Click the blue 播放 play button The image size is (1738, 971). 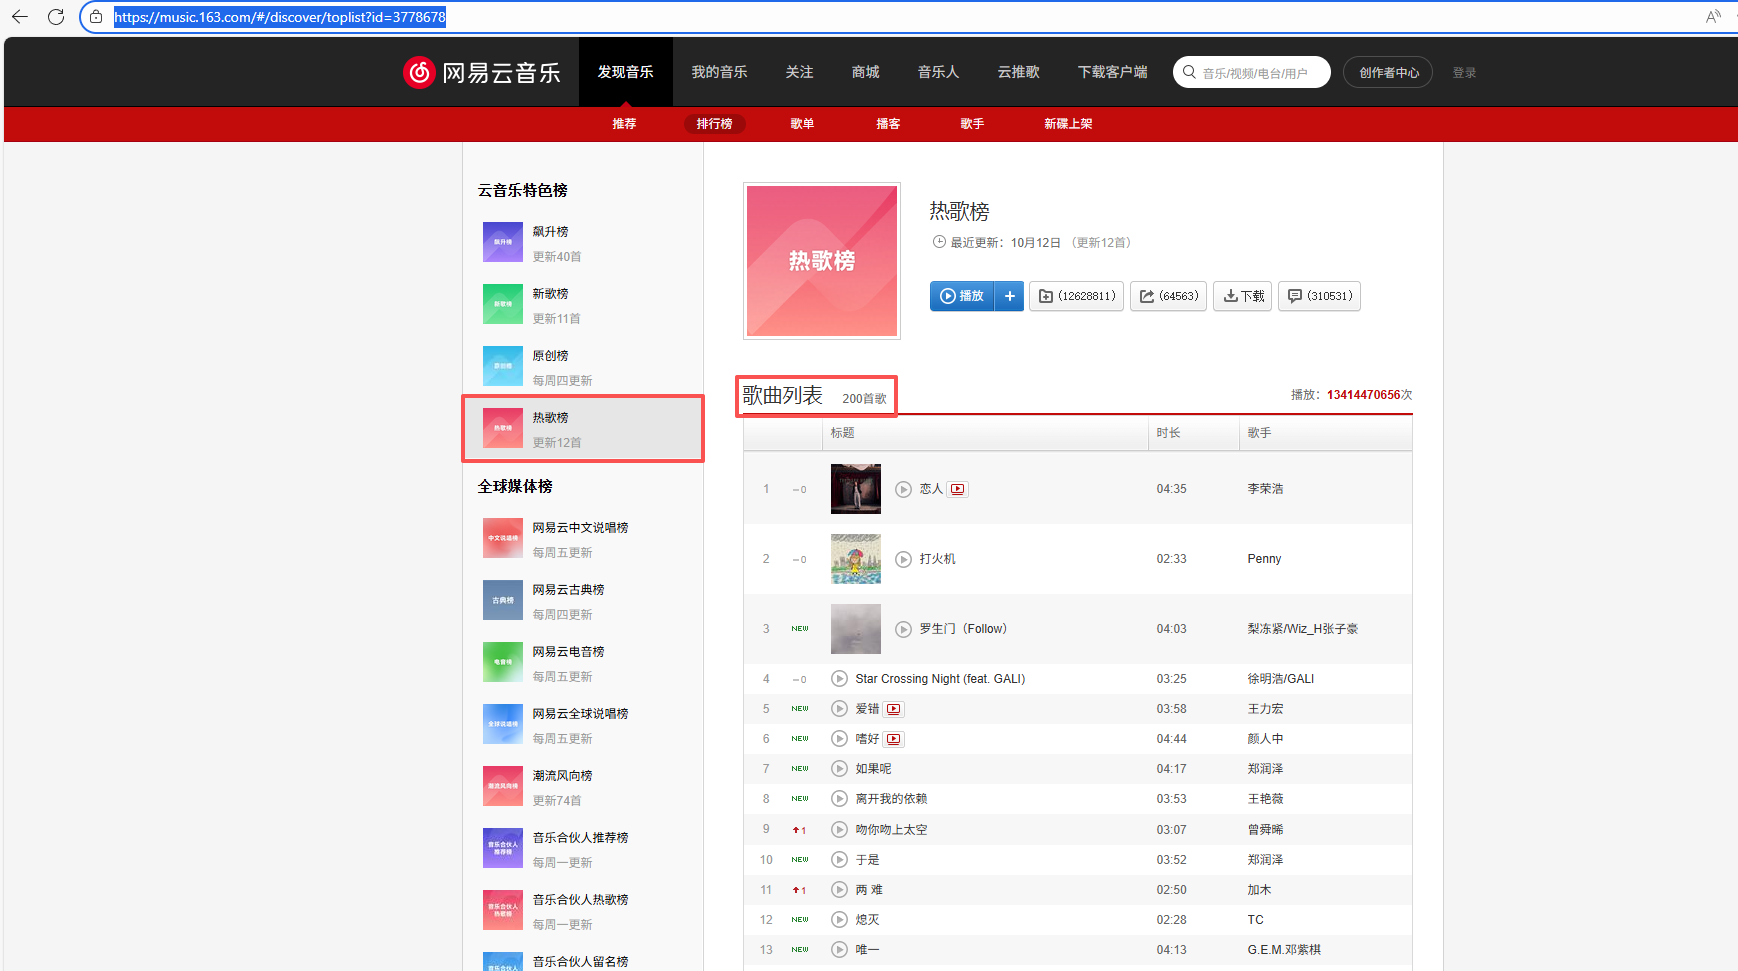coord(962,296)
